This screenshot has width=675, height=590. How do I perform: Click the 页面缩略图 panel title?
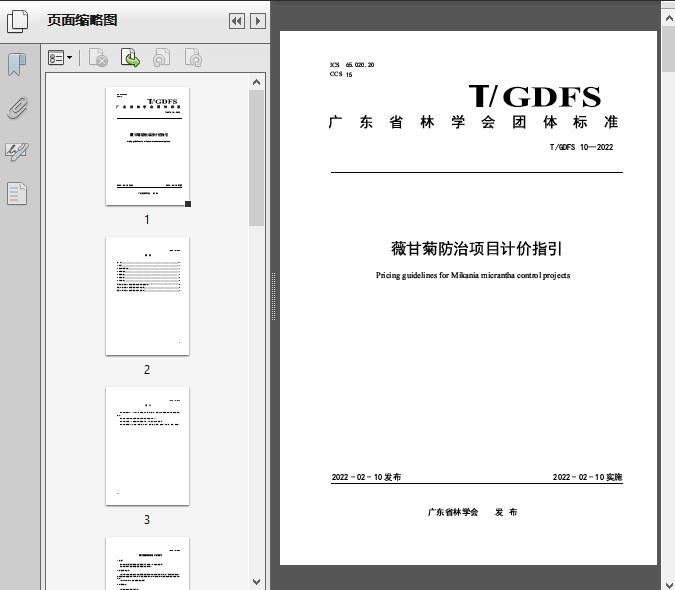pos(82,20)
